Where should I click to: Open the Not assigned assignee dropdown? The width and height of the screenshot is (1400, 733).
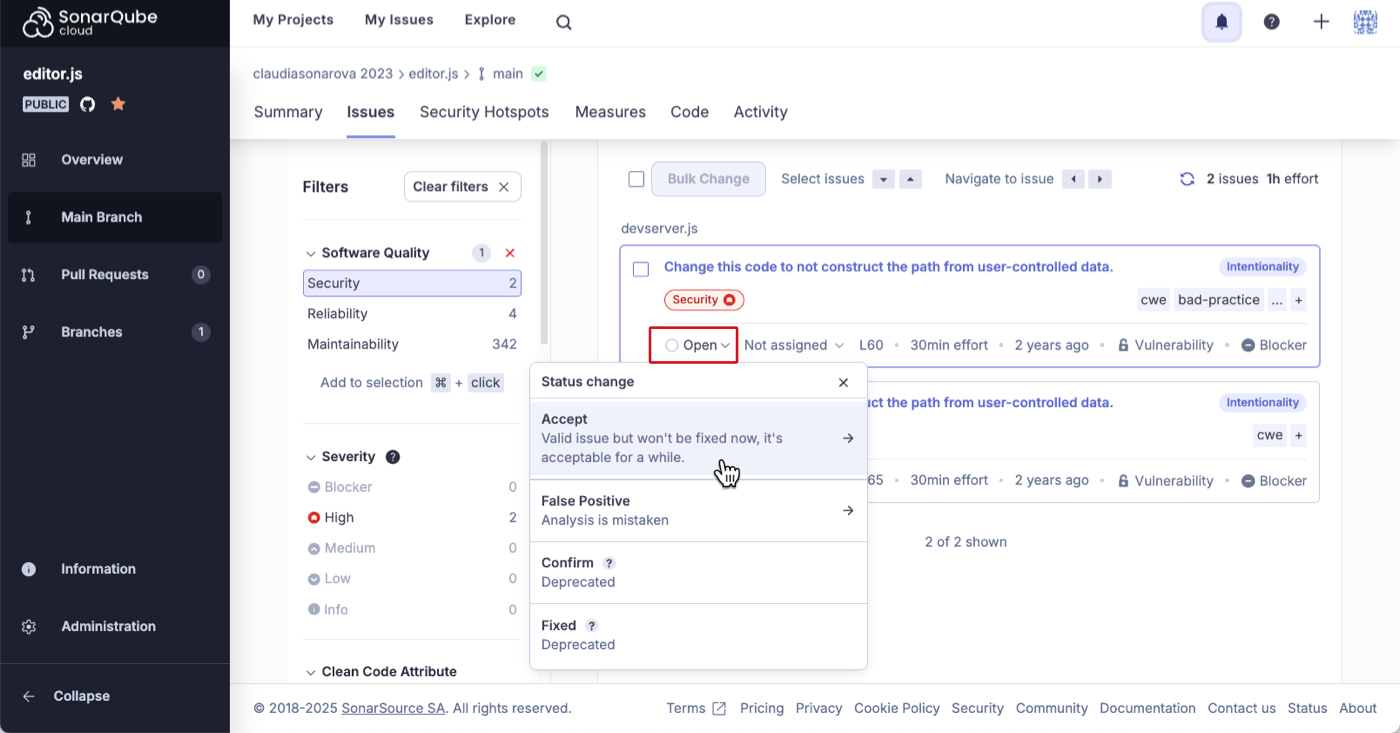click(x=793, y=344)
